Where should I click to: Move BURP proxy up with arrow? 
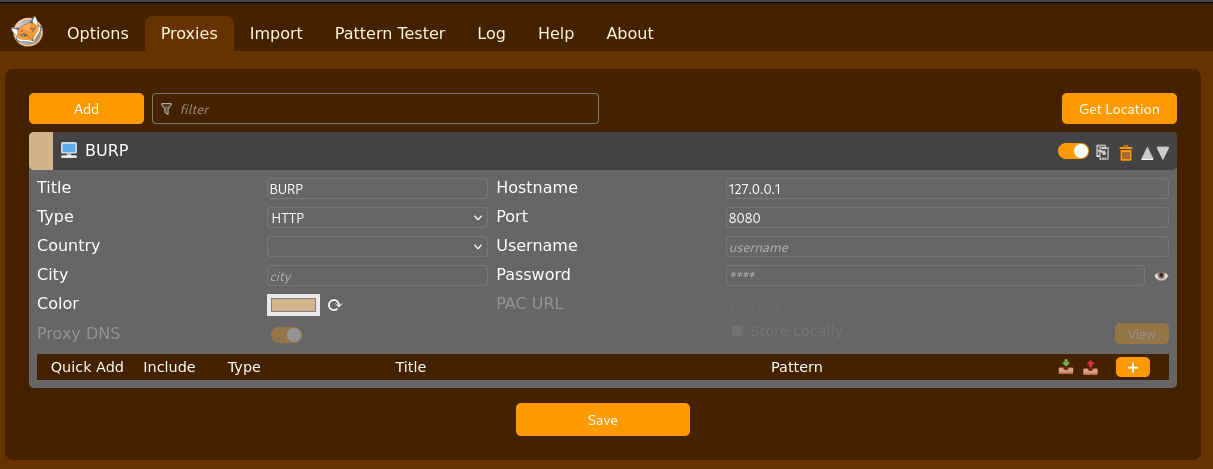click(1147, 153)
